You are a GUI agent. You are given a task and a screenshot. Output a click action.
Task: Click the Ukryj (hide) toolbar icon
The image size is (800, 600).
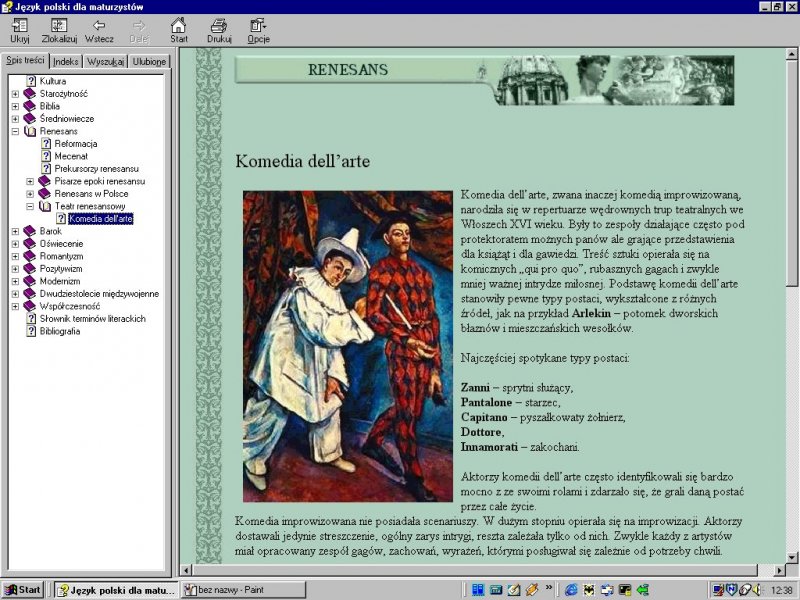(x=19, y=26)
